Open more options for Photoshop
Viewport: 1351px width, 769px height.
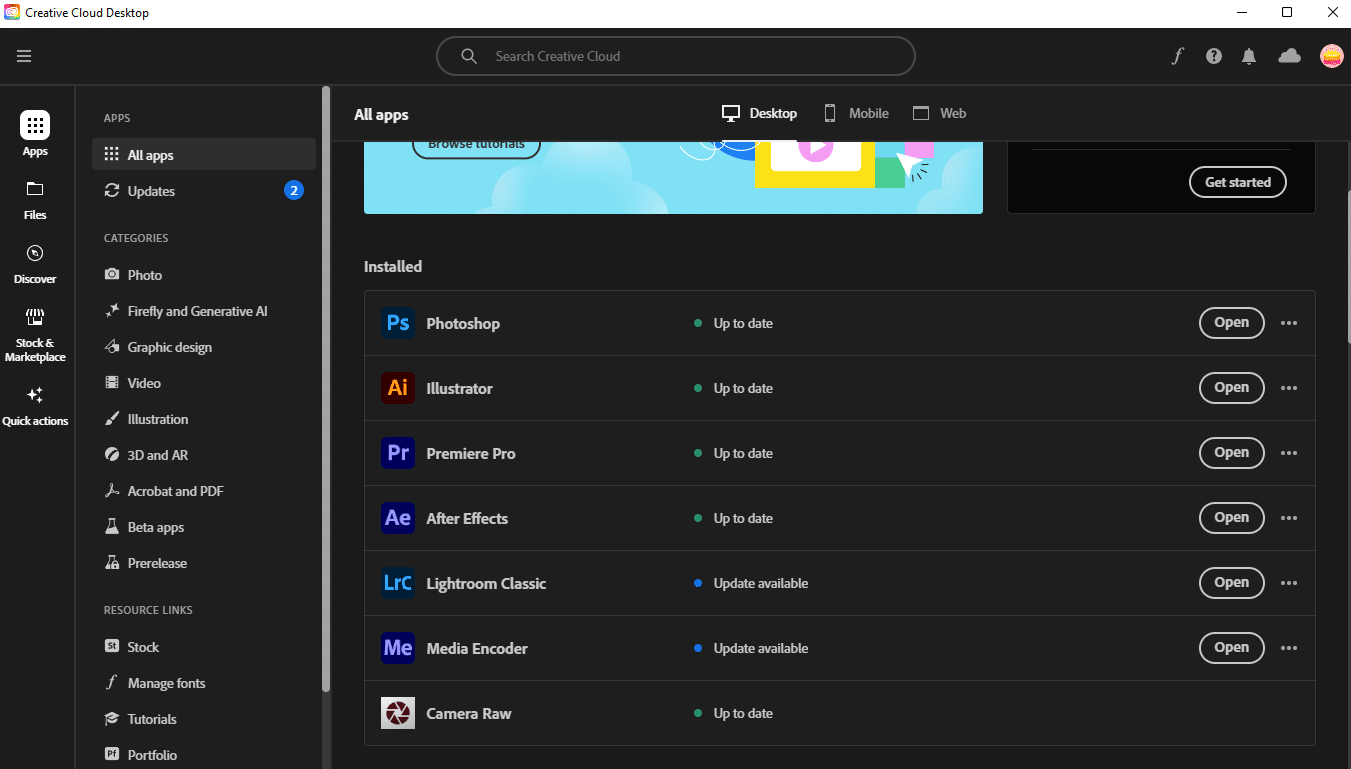coord(1289,323)
